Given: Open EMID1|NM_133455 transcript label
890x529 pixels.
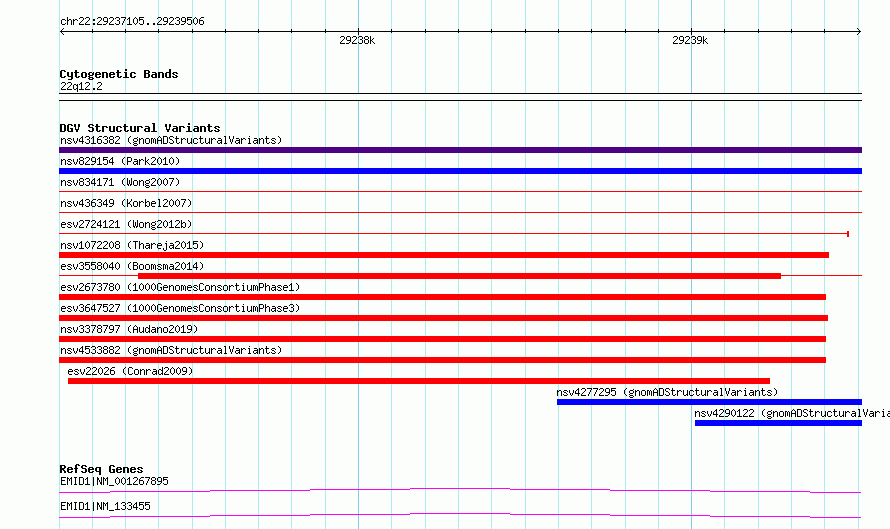Looking at the screenshot, I should pyautogui.click(x=105, y=506).
